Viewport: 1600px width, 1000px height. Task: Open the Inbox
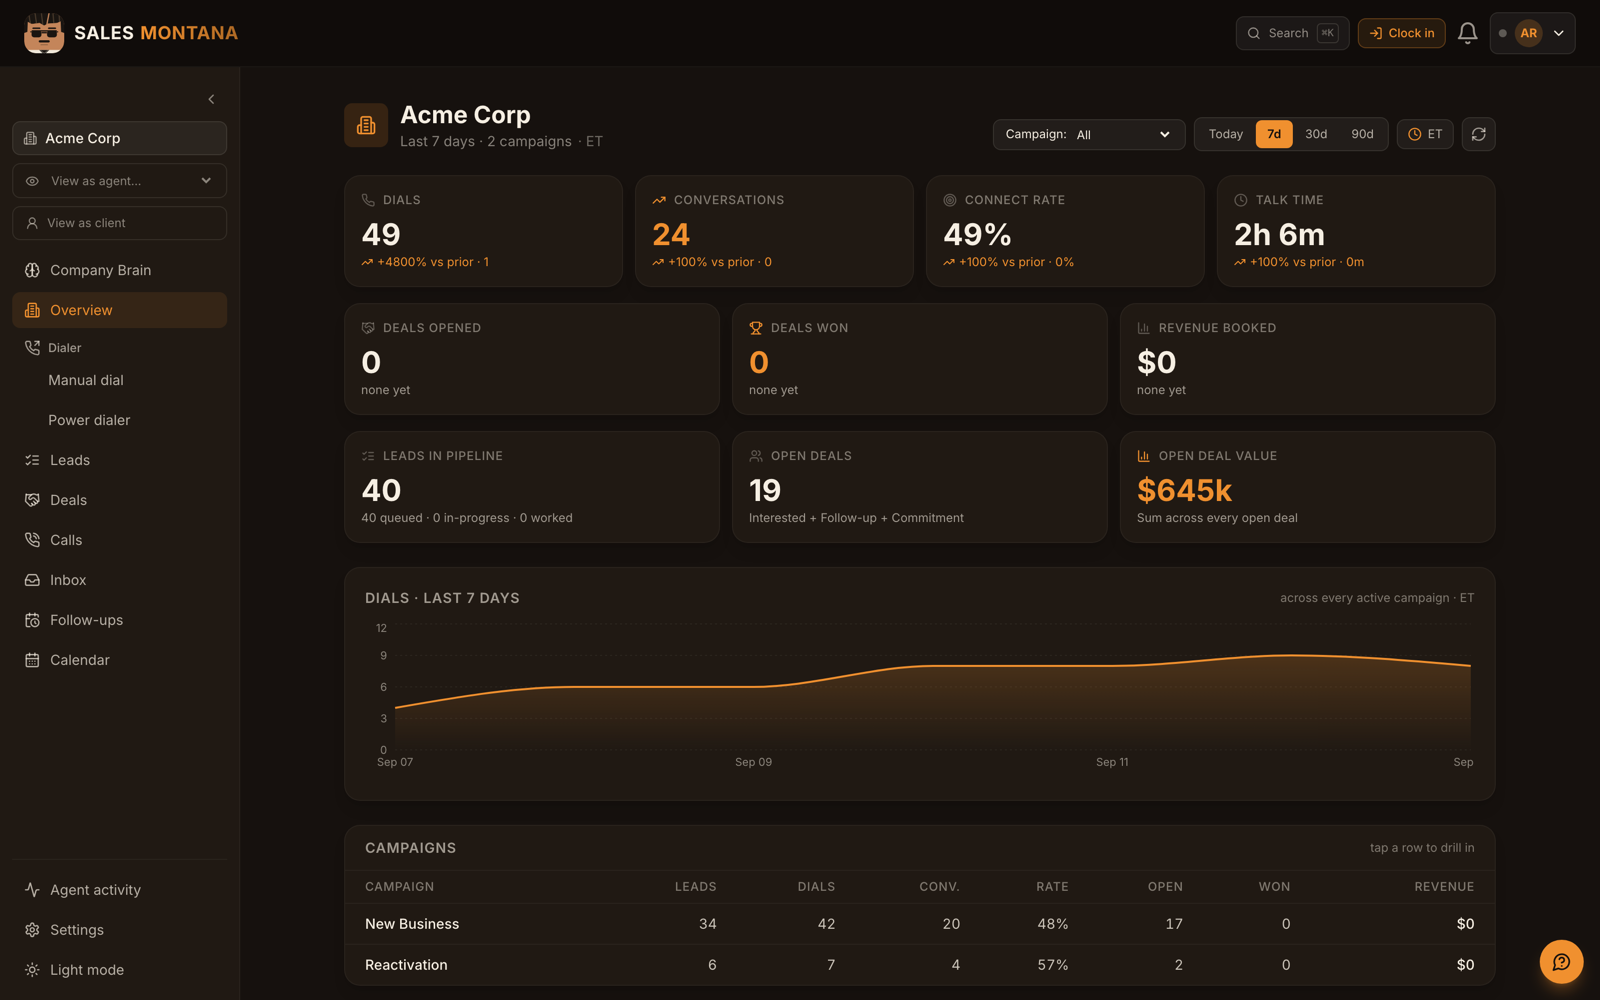[x=120, y=580]
